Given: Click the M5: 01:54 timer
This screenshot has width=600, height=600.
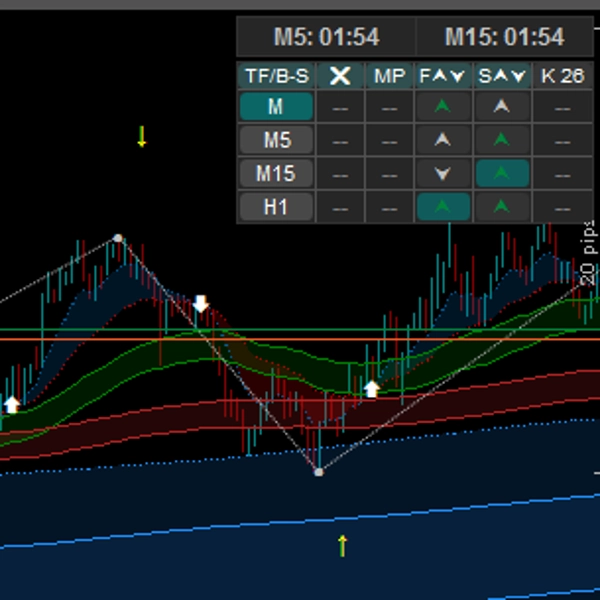Looking at the screenshot, I should coord(326,37).
